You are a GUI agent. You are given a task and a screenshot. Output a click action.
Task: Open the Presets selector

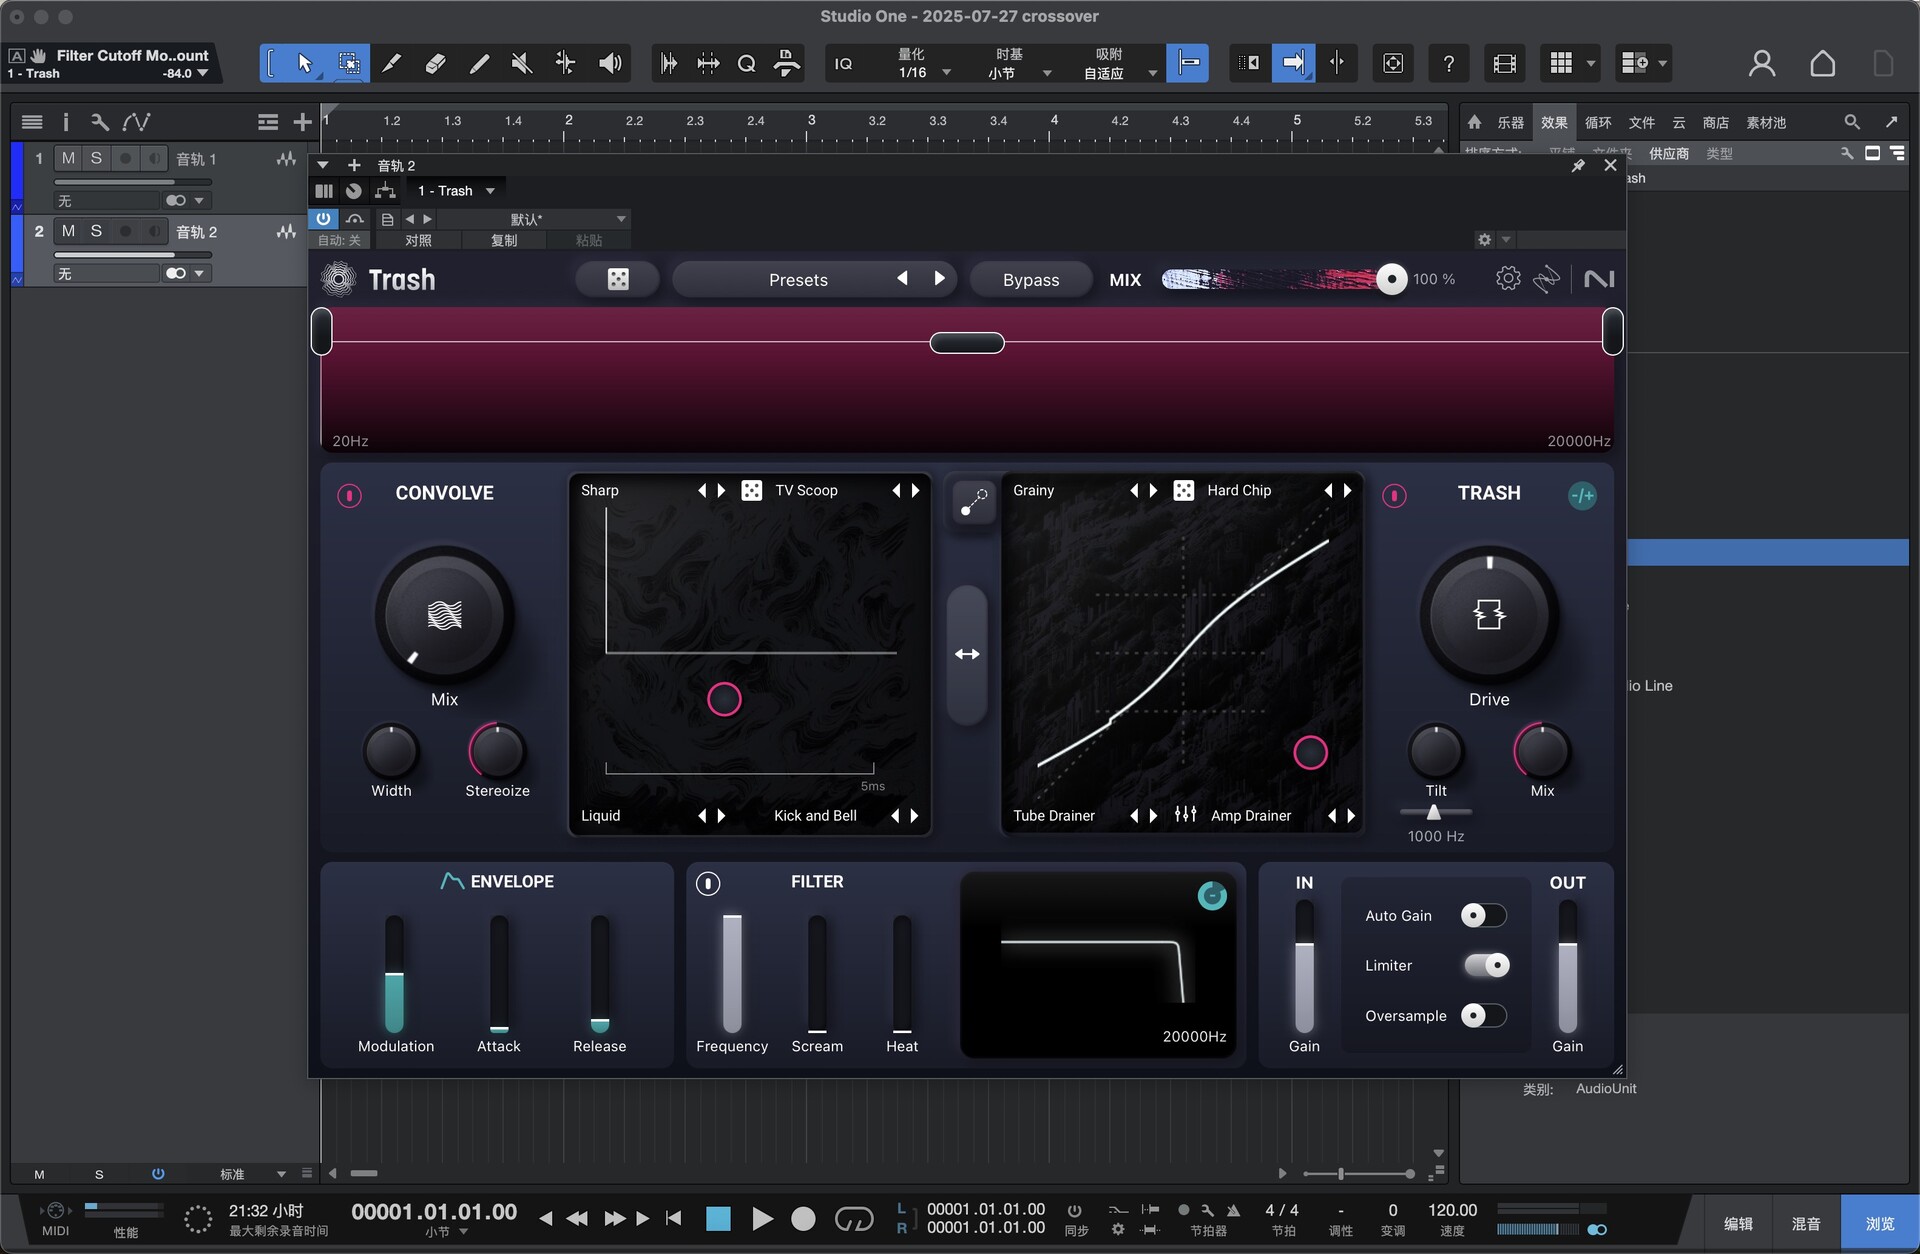tap(798, 280)
